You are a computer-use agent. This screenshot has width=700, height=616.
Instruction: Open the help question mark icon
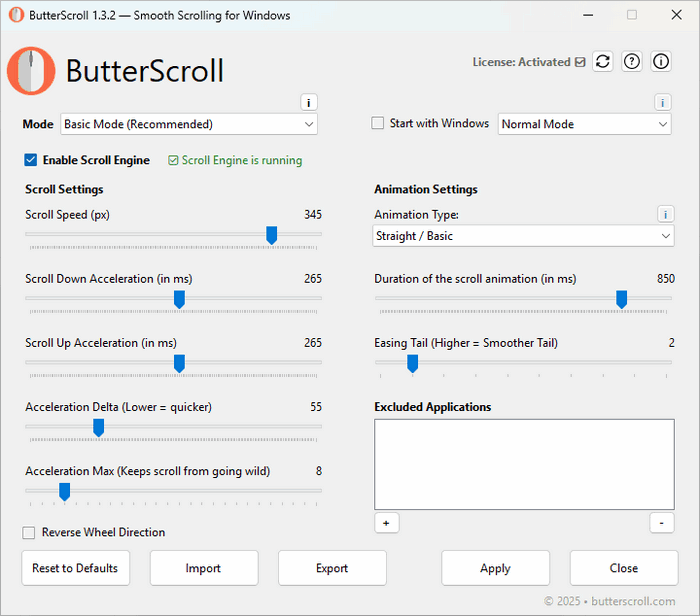click(x=632, y=62)
